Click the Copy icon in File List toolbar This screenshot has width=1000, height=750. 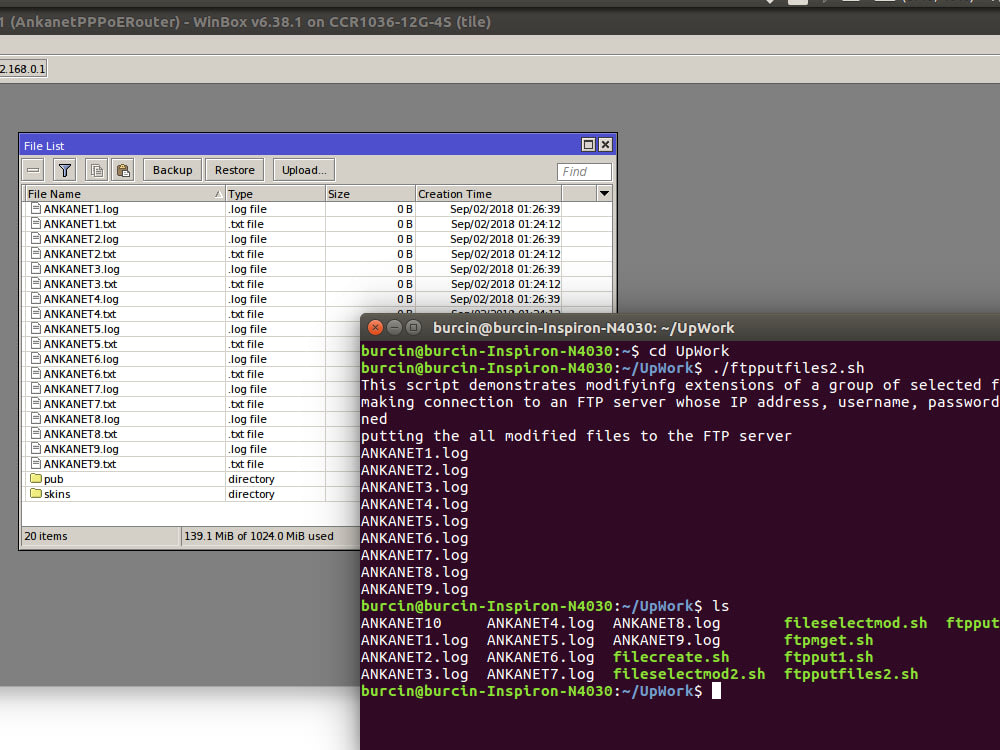point(96,169)
